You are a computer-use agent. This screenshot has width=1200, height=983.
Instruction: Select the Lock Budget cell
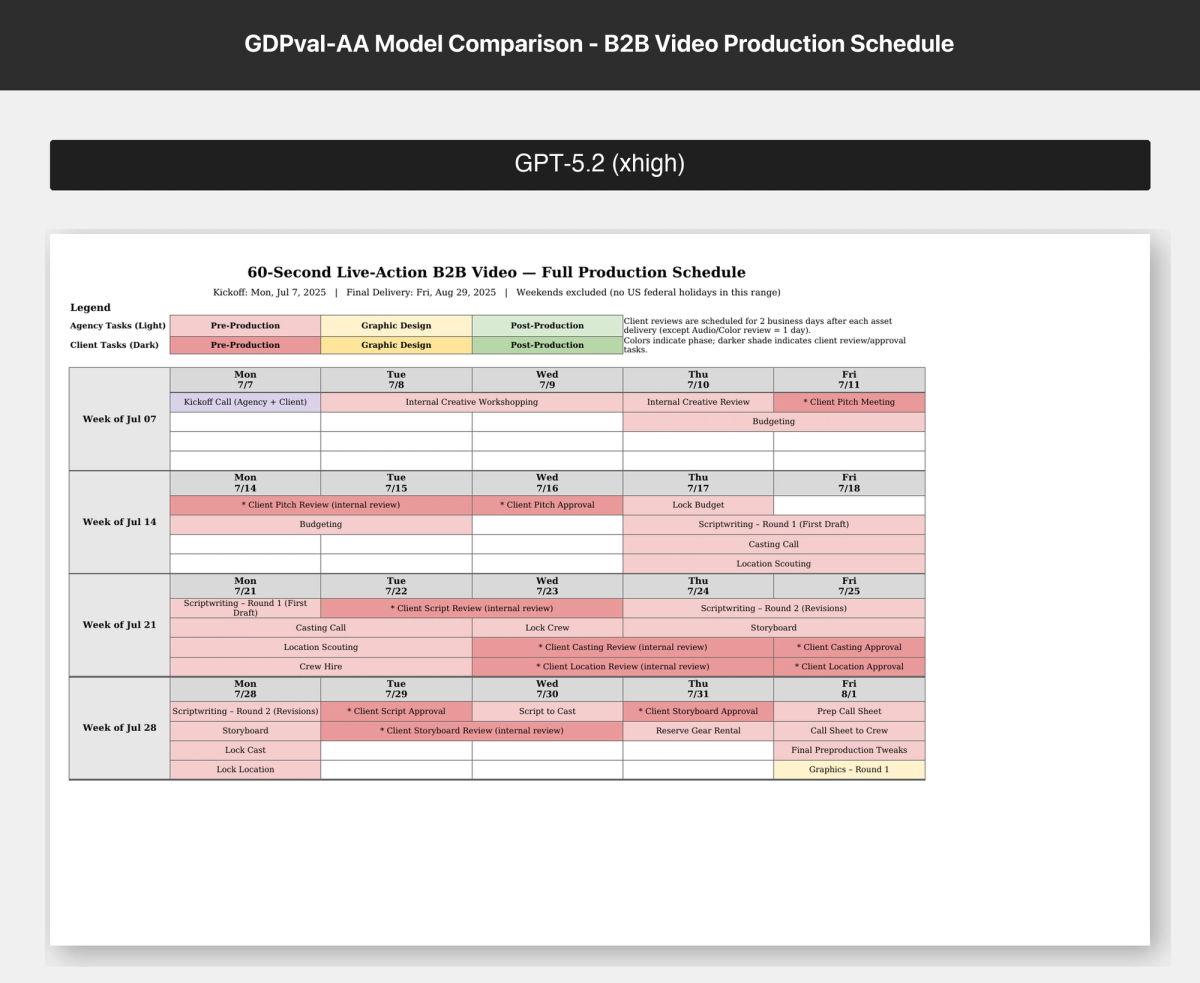(698, 505)
